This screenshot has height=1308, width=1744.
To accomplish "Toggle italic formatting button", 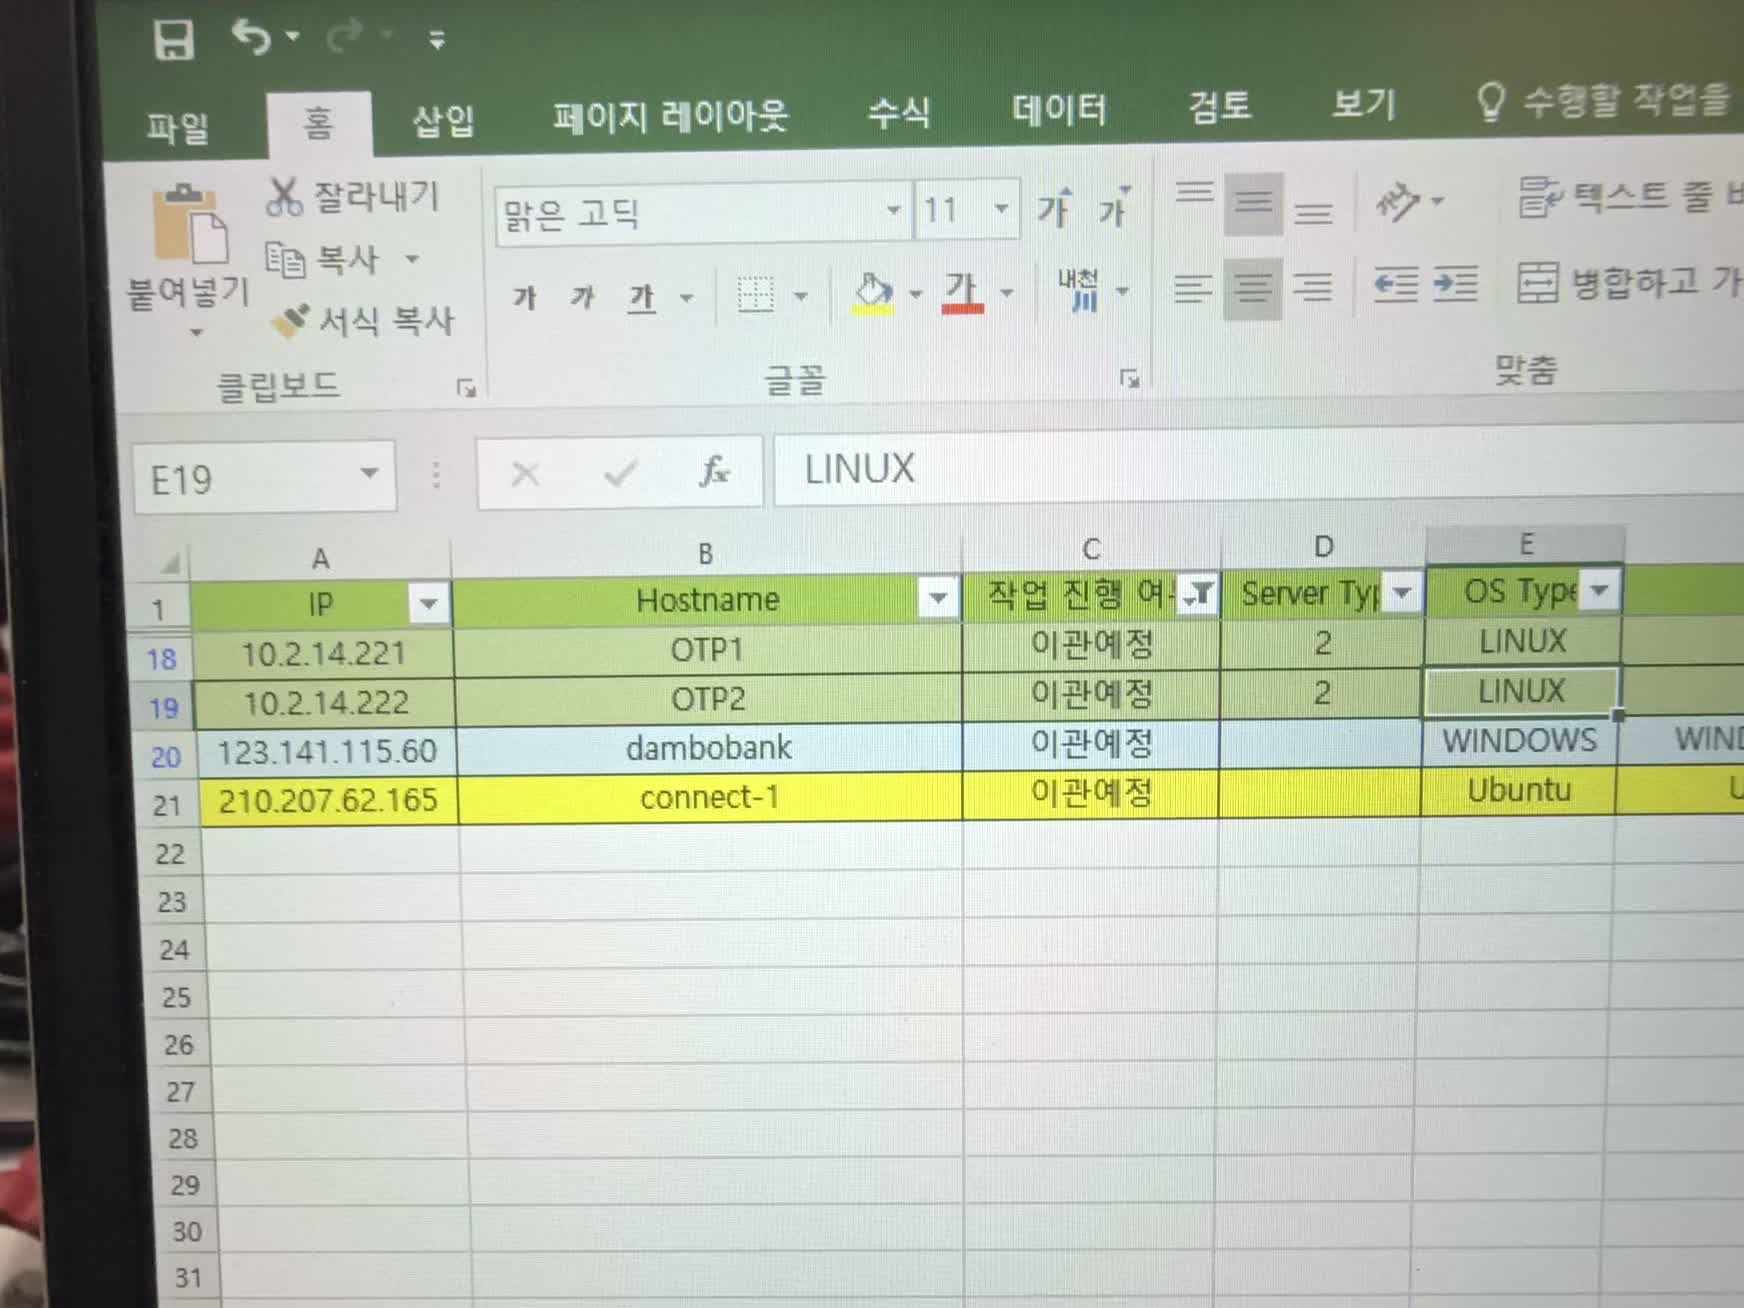I will 582,297.
